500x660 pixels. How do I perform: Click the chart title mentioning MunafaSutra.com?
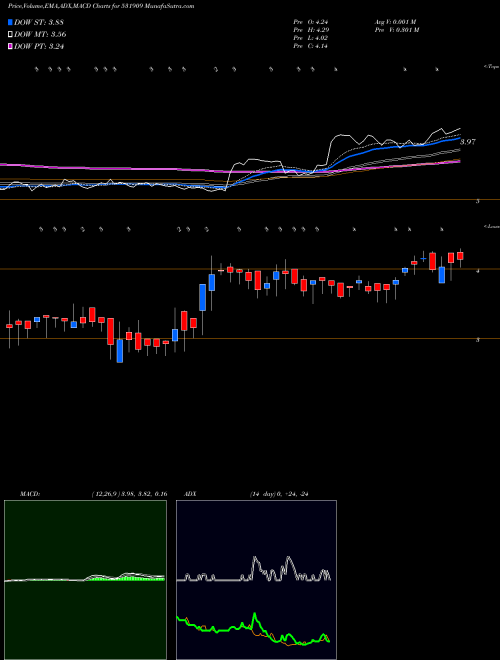click(x=101, y=7)
